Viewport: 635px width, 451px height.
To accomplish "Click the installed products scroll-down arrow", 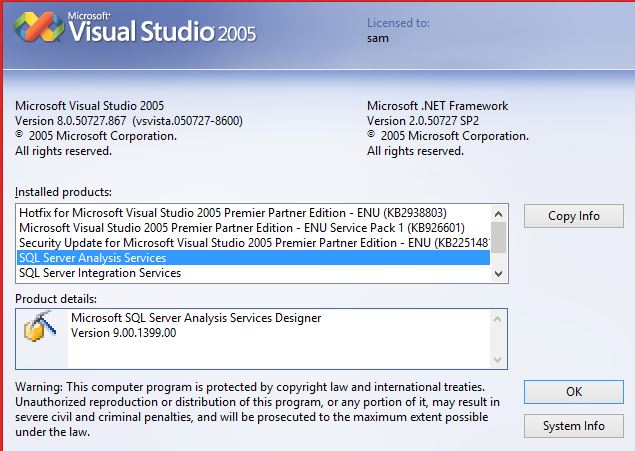I will point(499,273).
